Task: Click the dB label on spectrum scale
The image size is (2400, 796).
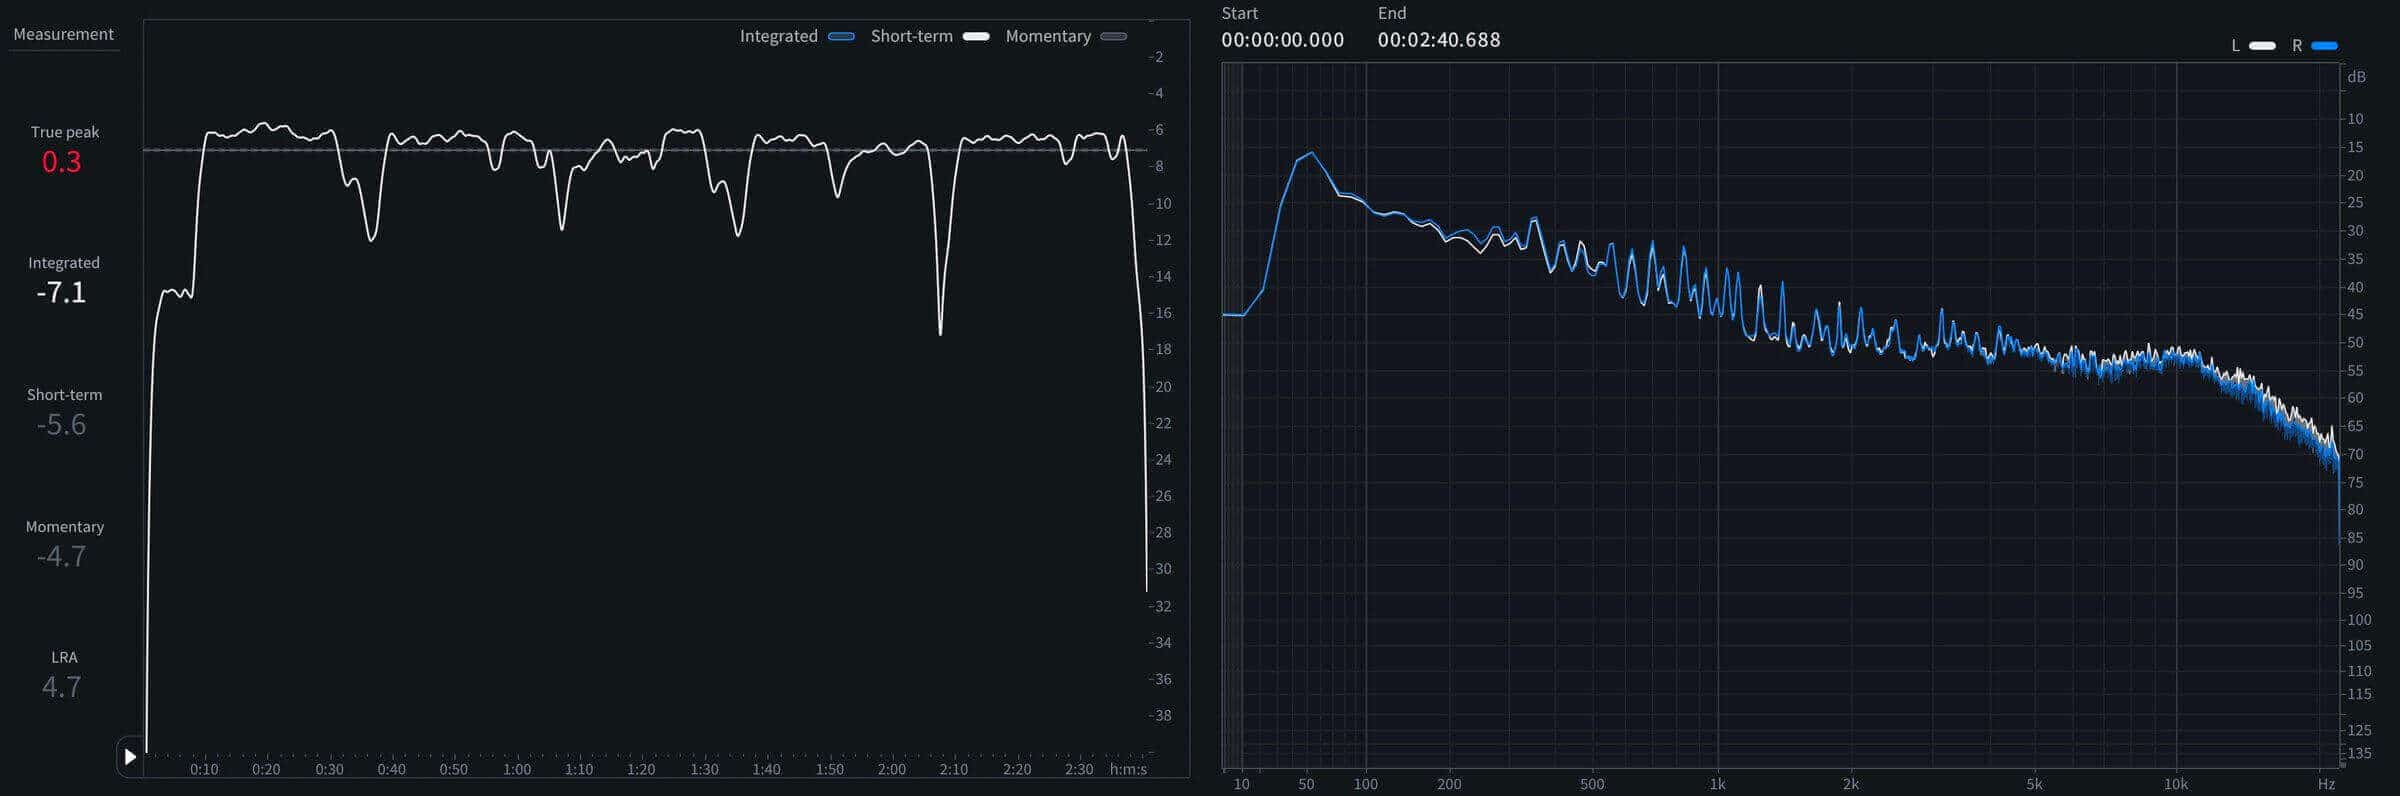Action: coord(2357,78)
